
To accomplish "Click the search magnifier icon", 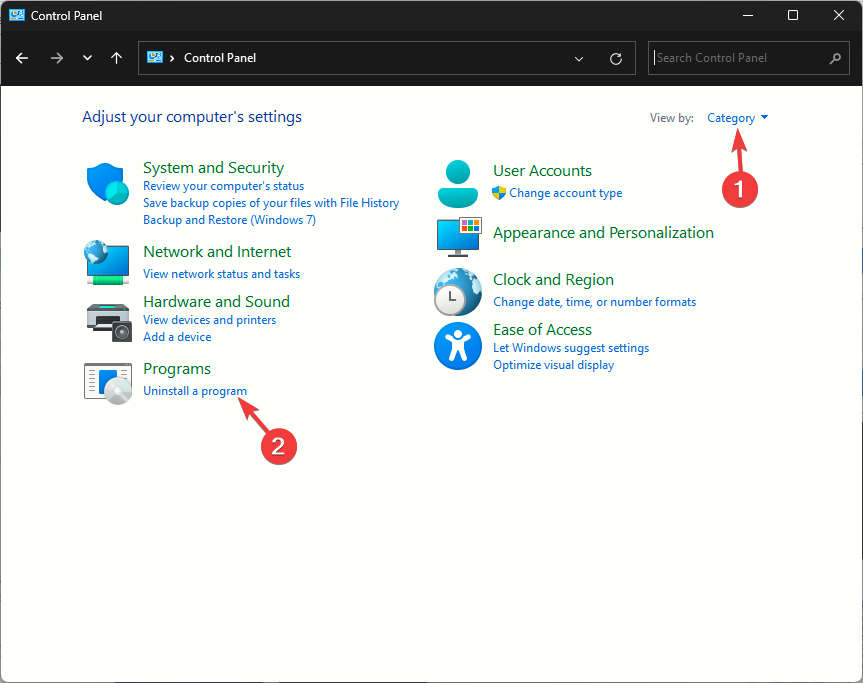I will pos(835,58).
